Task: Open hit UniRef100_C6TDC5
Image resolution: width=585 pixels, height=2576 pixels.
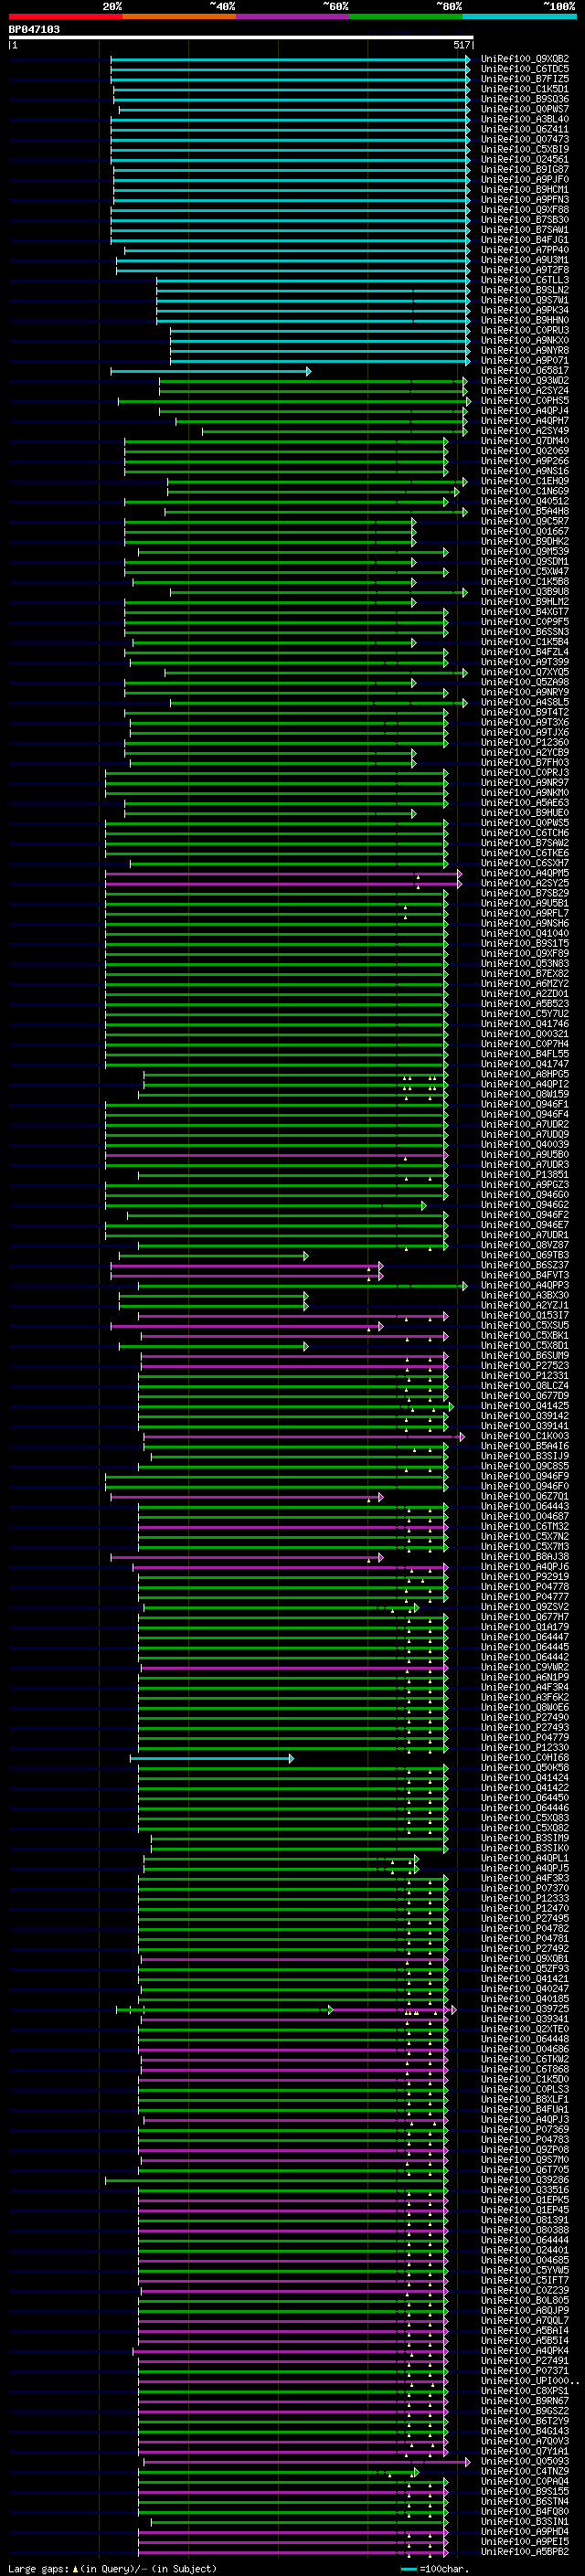Action: [x=525, y=69]
